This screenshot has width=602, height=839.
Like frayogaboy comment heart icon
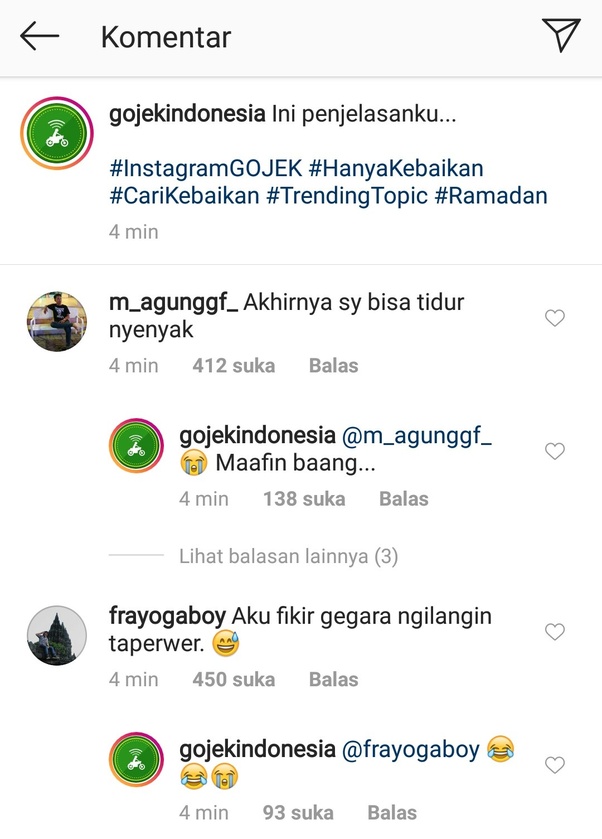coord(555,632)
